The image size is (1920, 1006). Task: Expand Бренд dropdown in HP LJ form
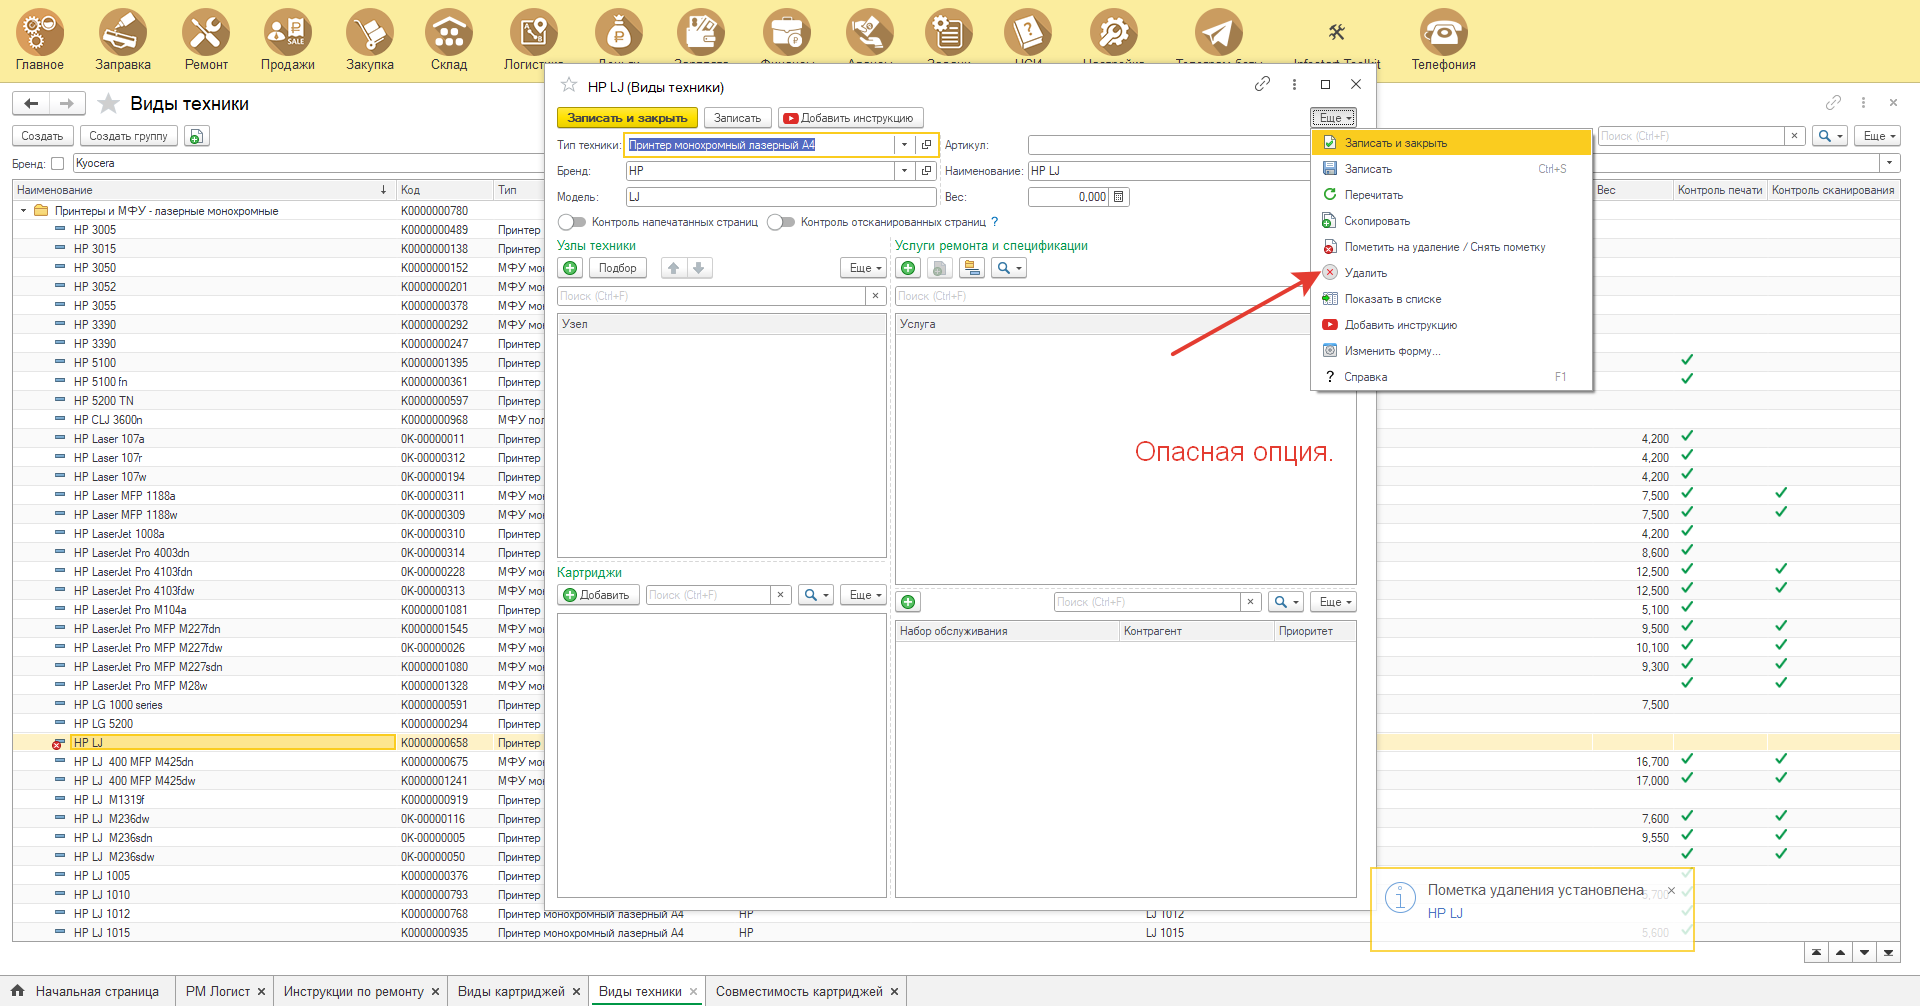coord(905,171)
